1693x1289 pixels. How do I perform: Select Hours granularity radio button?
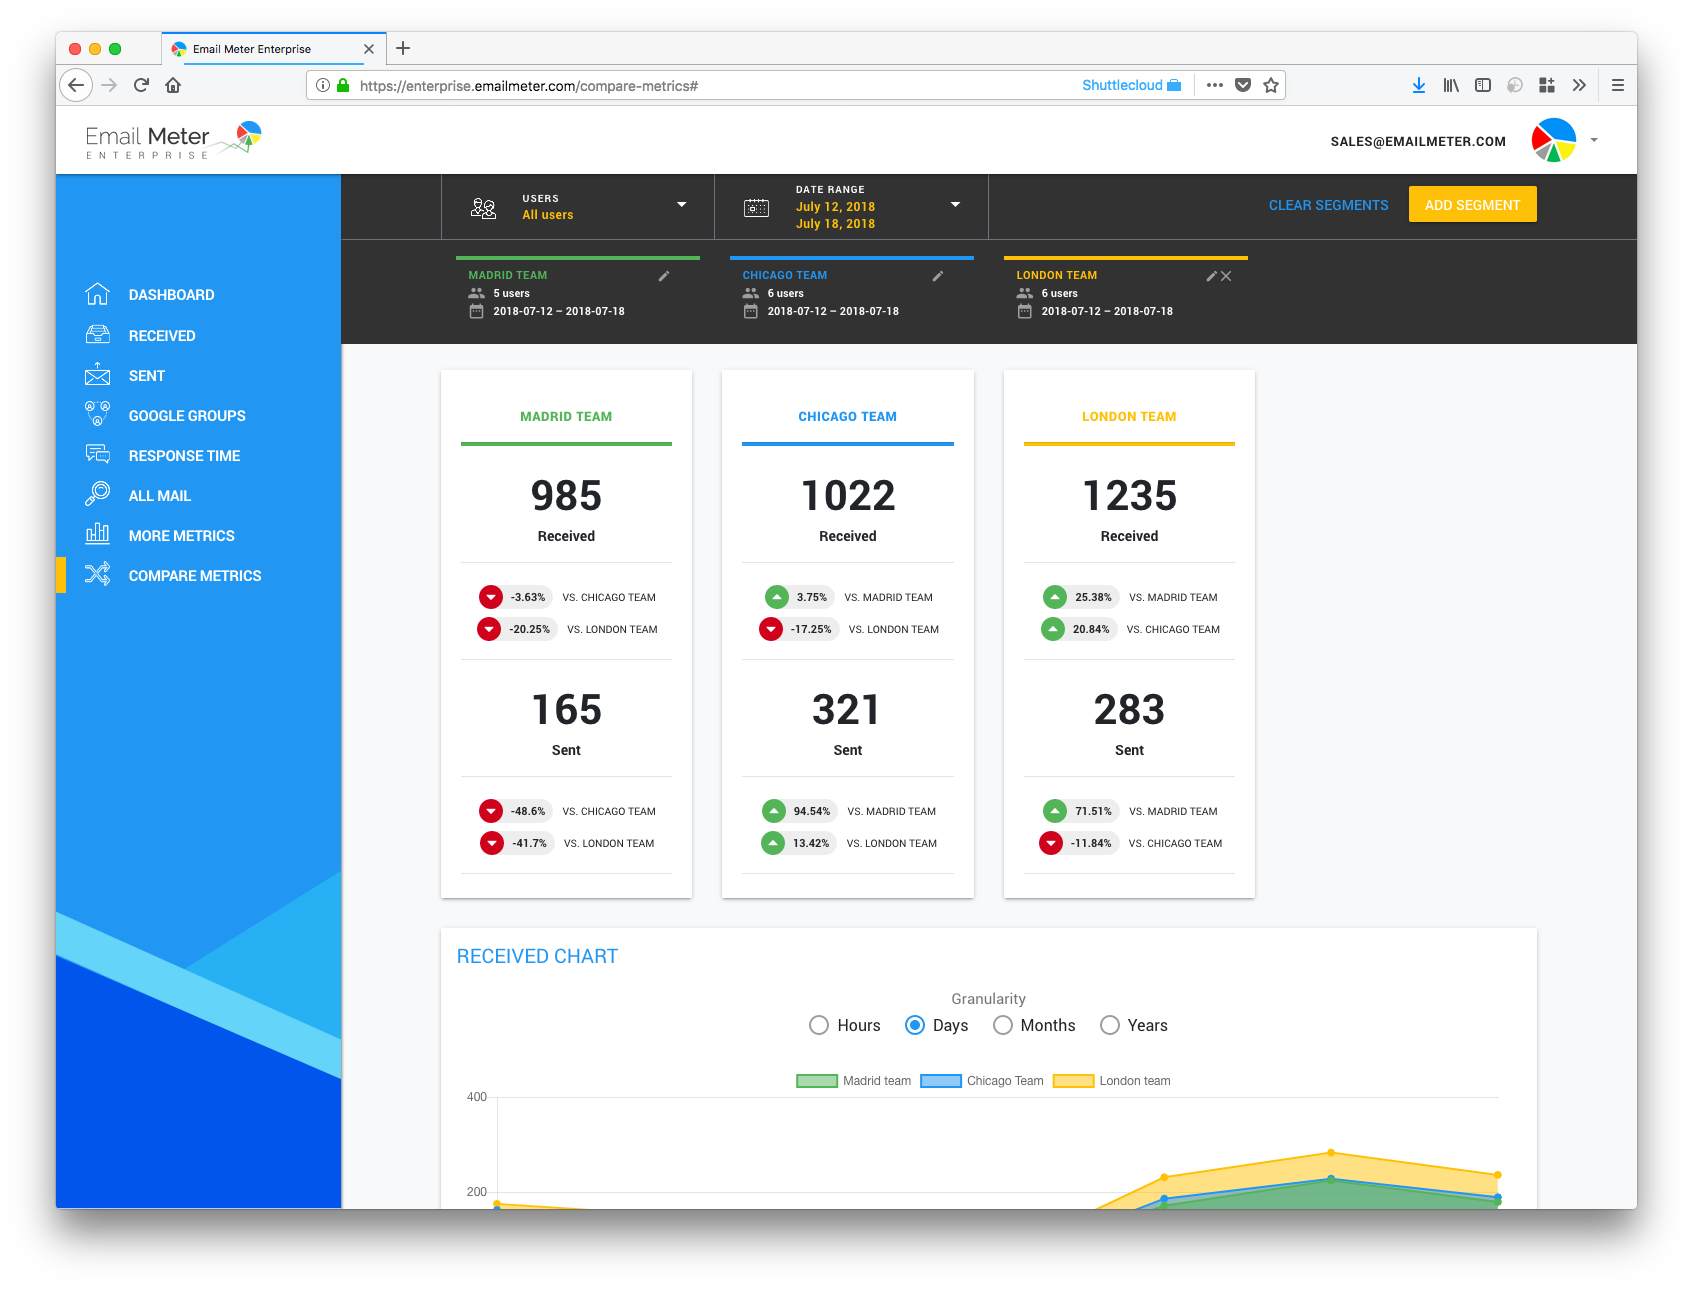coord(819,1025)
